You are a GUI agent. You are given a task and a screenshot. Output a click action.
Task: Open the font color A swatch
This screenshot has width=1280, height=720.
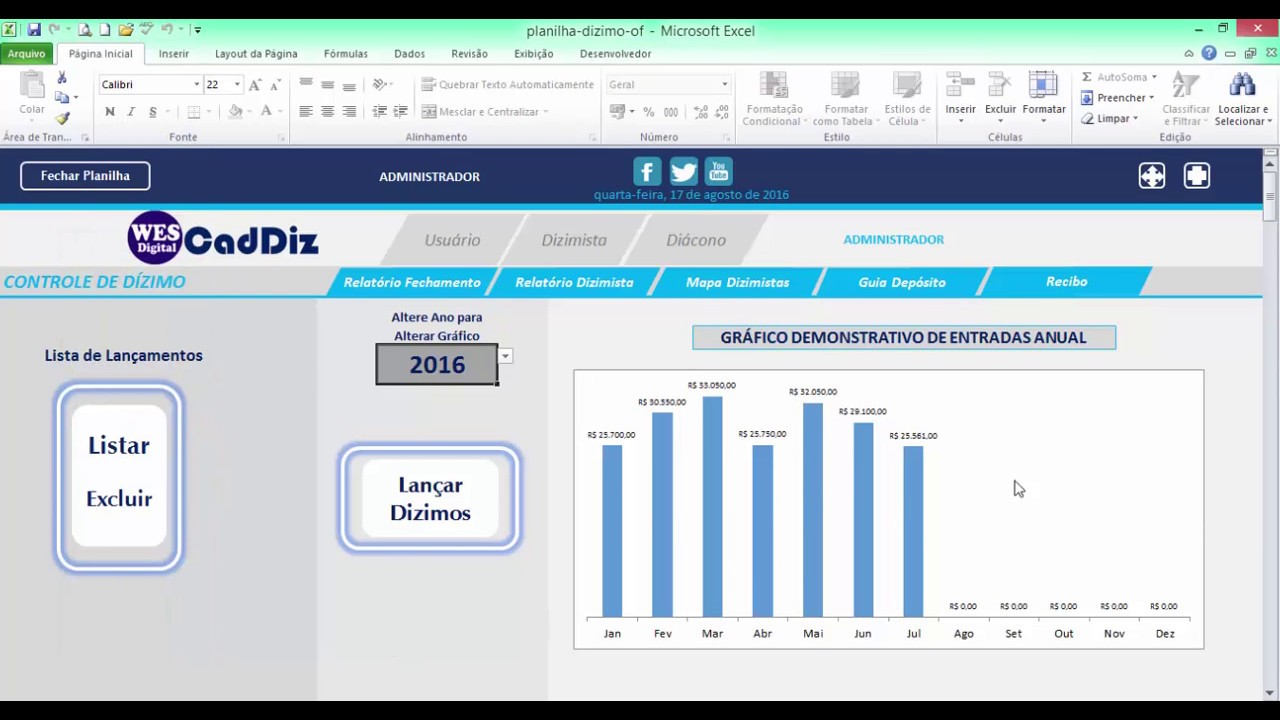point(266,112)
